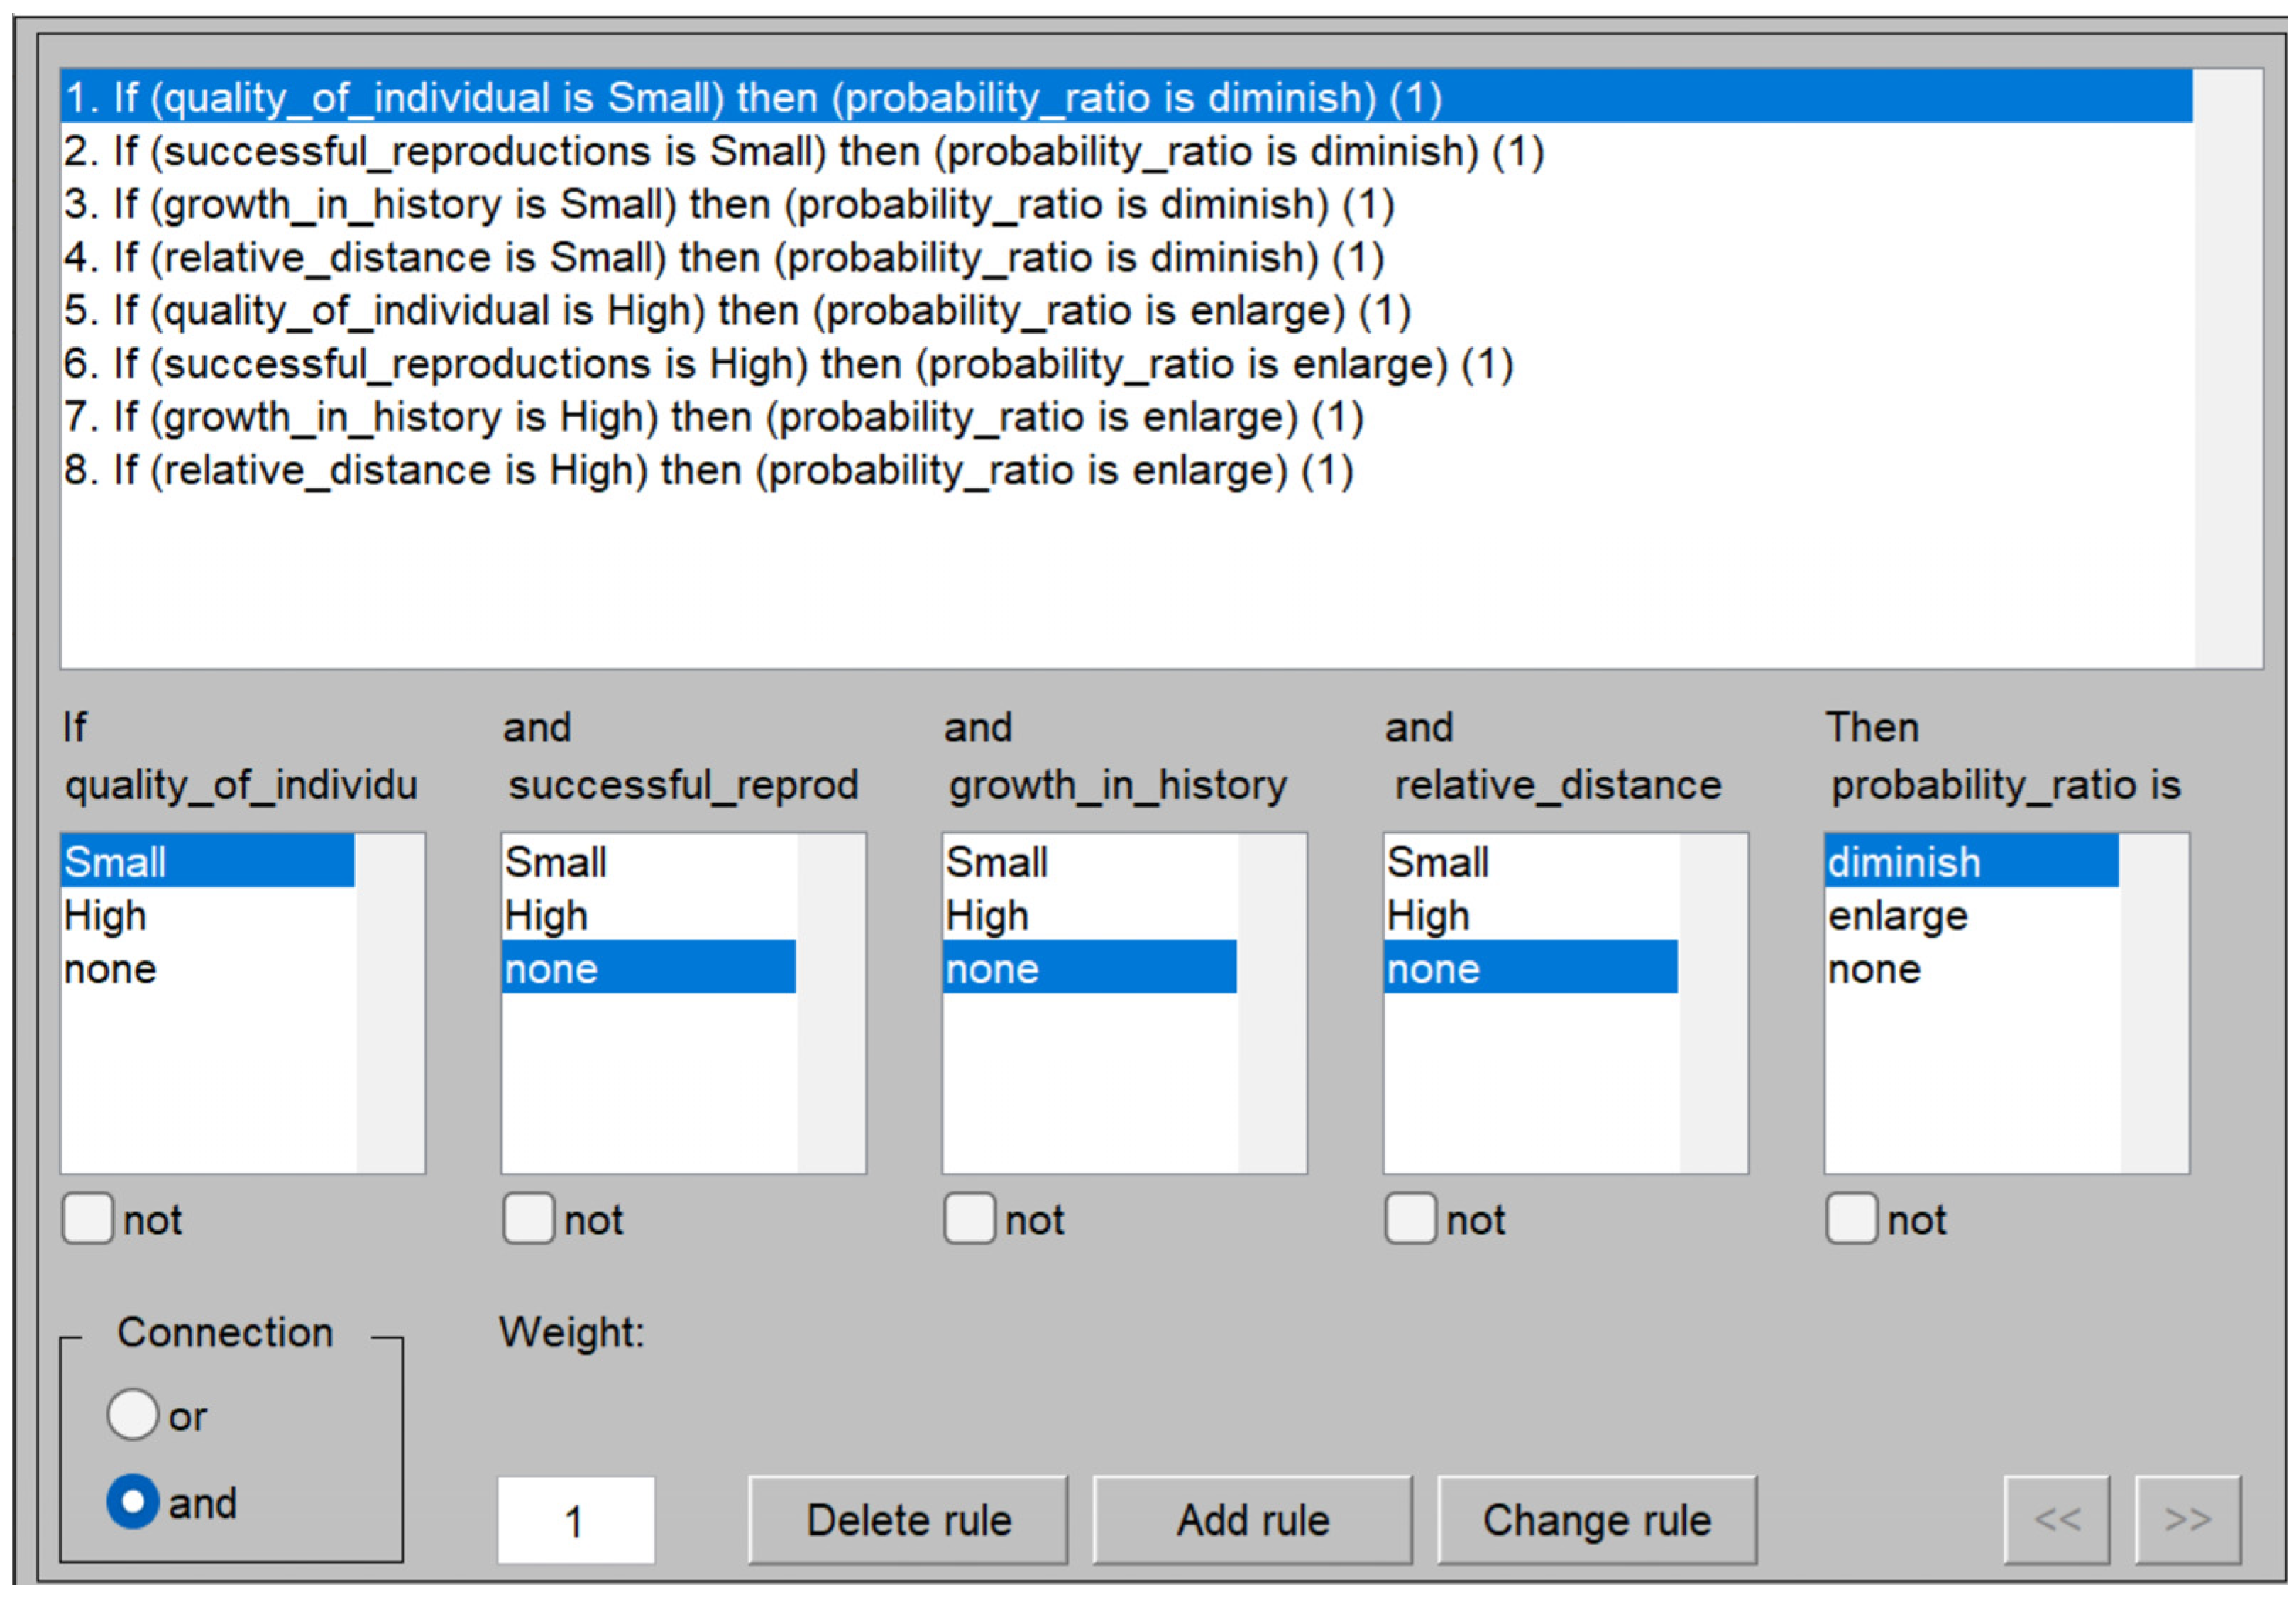Select Small in relative_distance list
Viewport: 2296px width, 1602px height.
[1437, 863]
